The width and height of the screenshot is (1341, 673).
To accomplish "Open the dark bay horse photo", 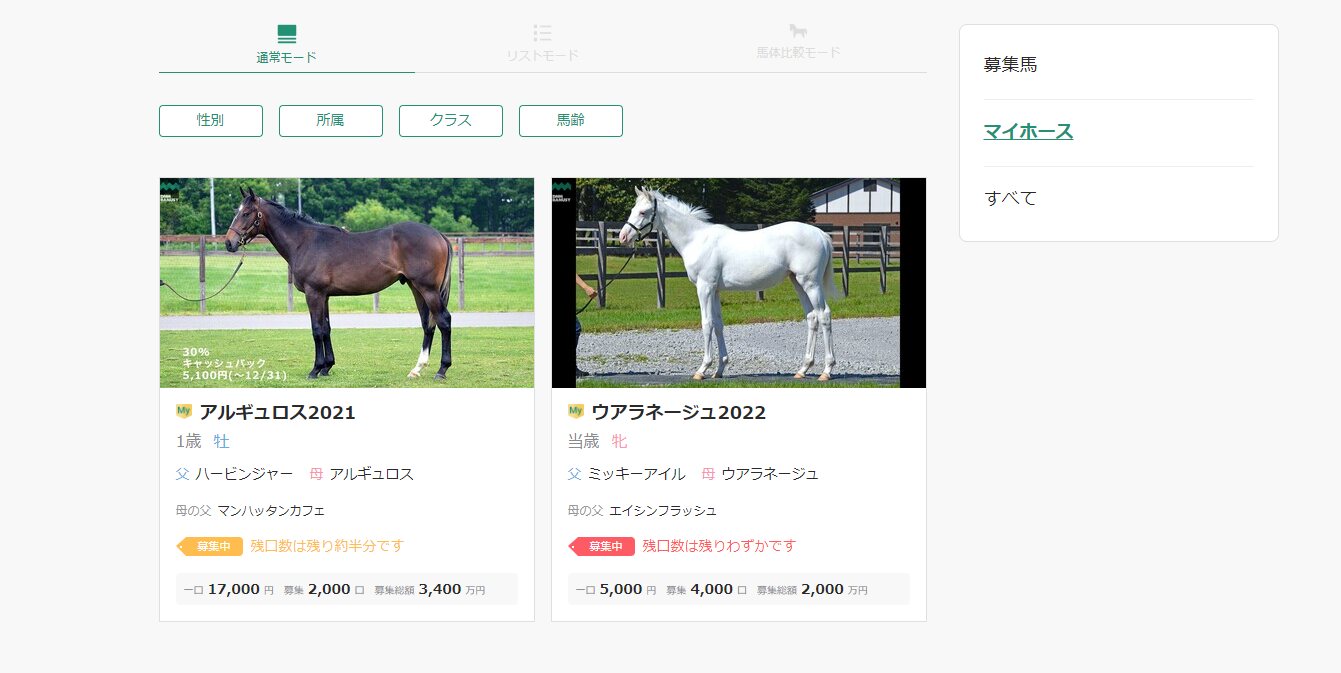I will (347, 283).
